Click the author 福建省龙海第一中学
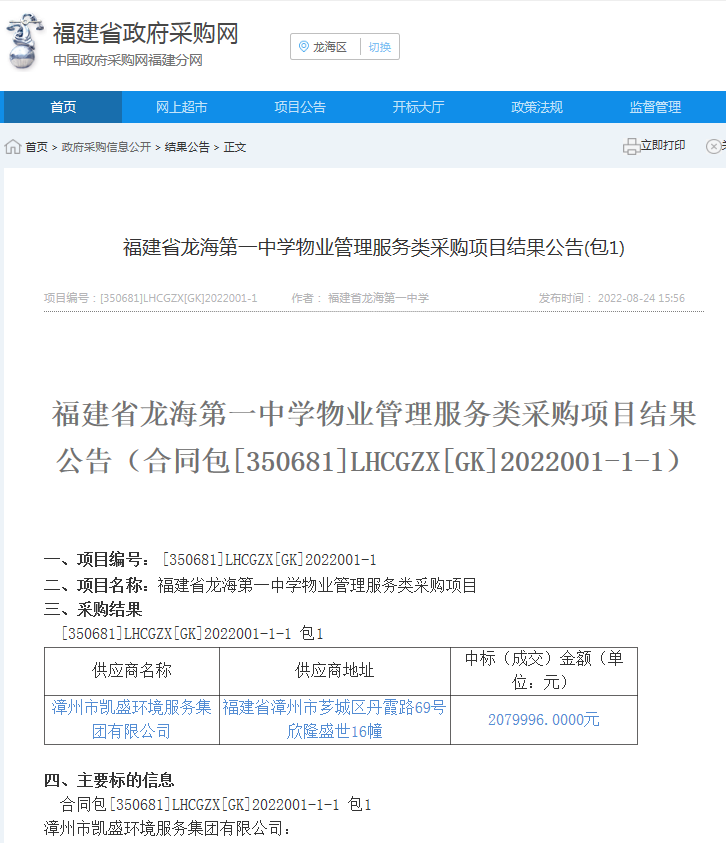The height and width of the screenshot is (843, 726). (379, 298)
